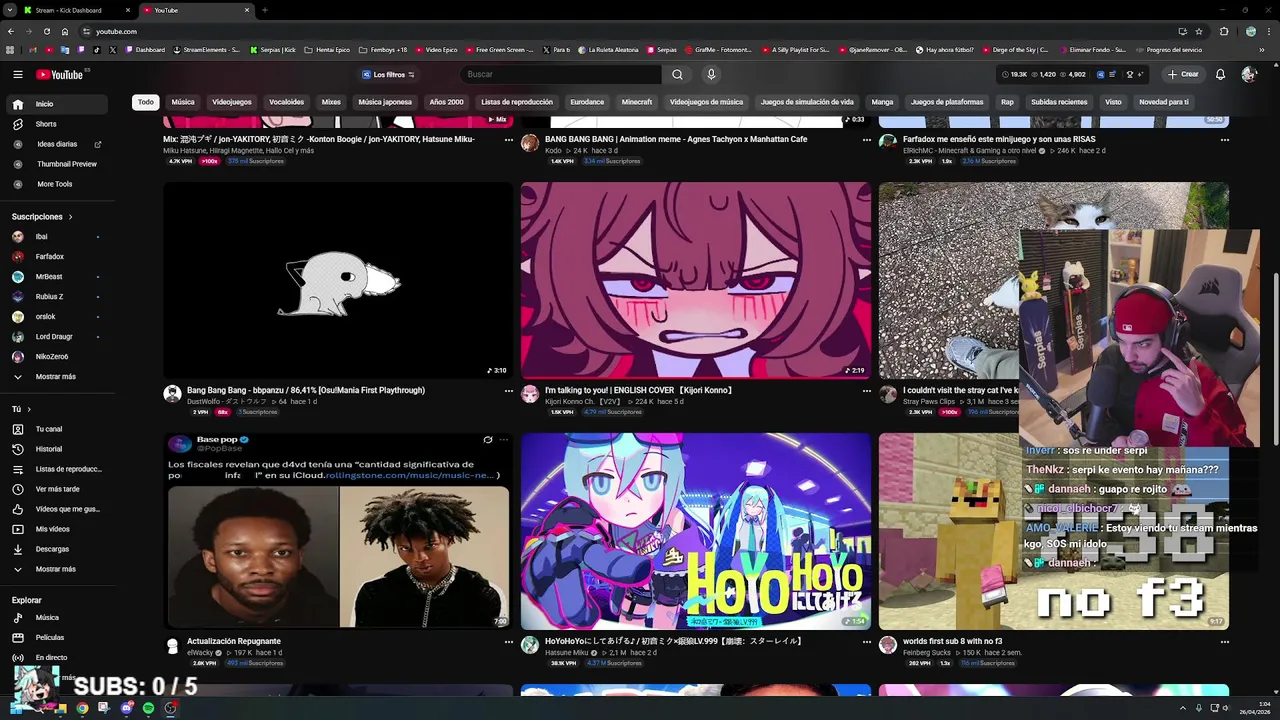Open Descargas in the sidebar
Image resolution: width=1280 pixels, height=720 pixels.
57,549
